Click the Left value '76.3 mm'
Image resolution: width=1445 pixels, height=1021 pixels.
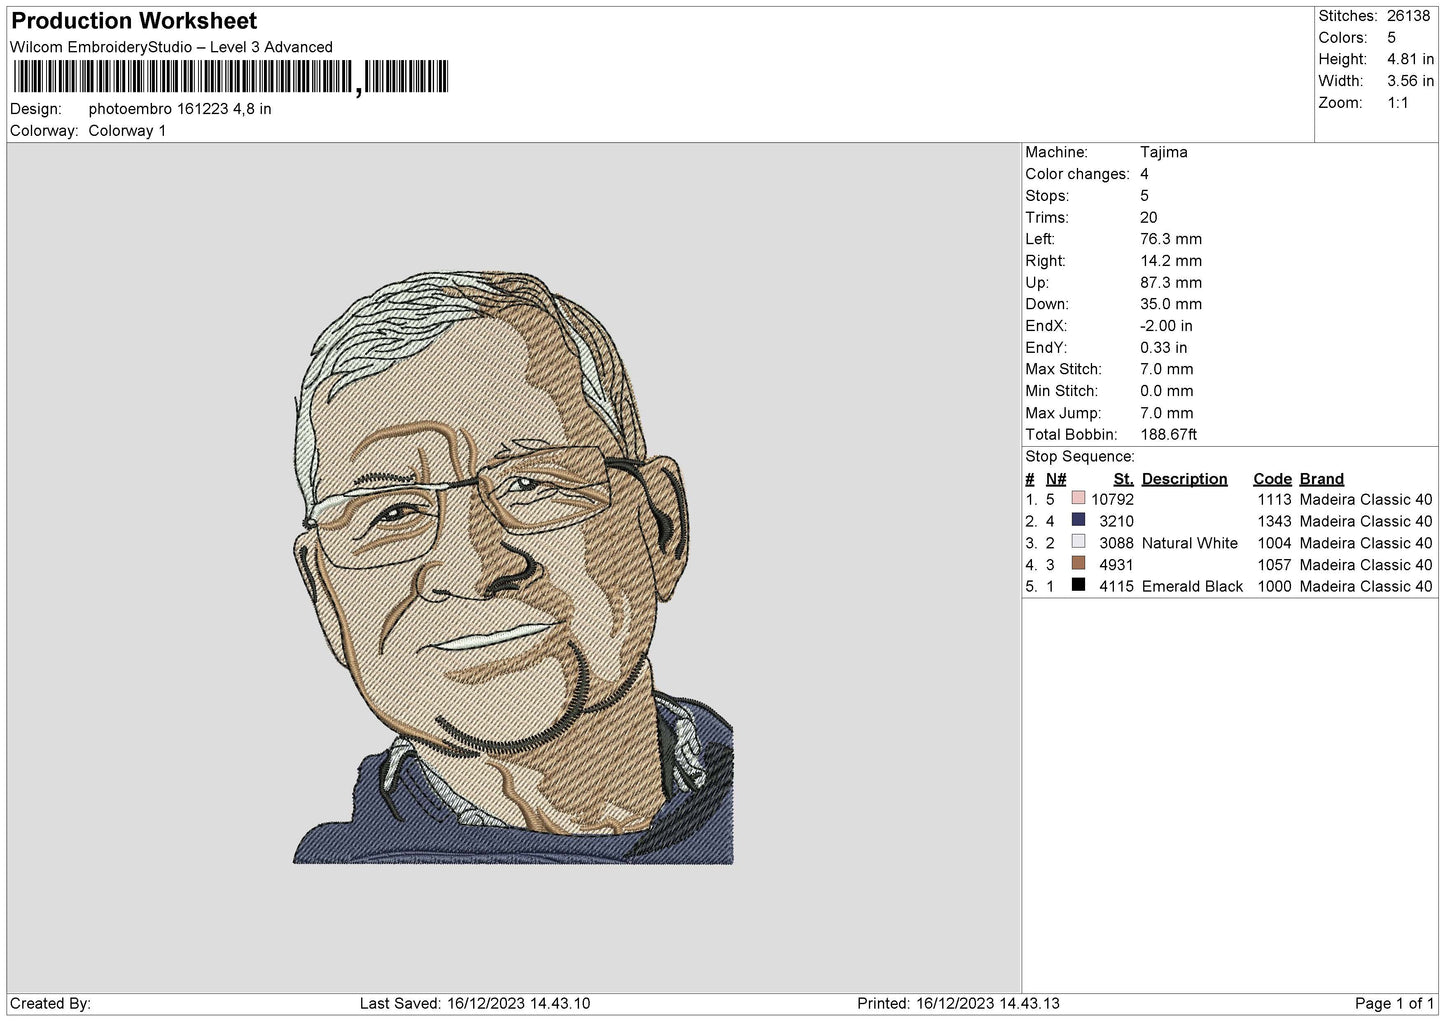[1171, 239]
